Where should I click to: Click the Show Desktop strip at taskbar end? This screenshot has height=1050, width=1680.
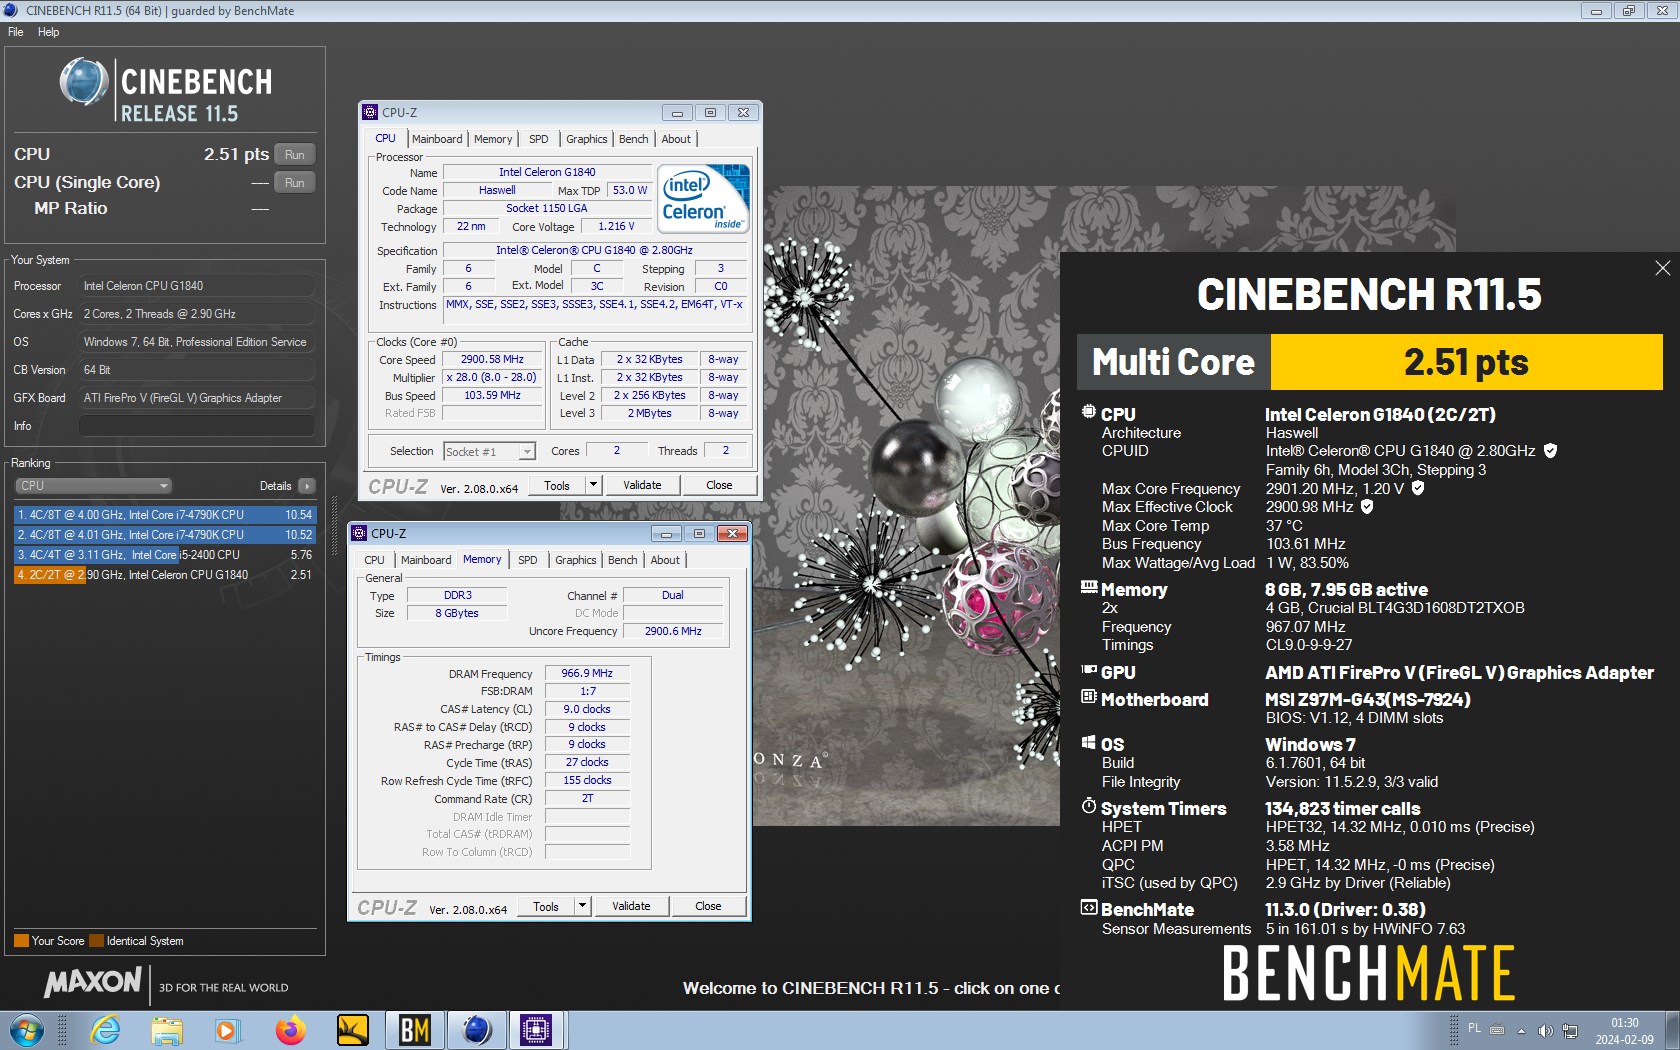(x=1672, y=1030)
